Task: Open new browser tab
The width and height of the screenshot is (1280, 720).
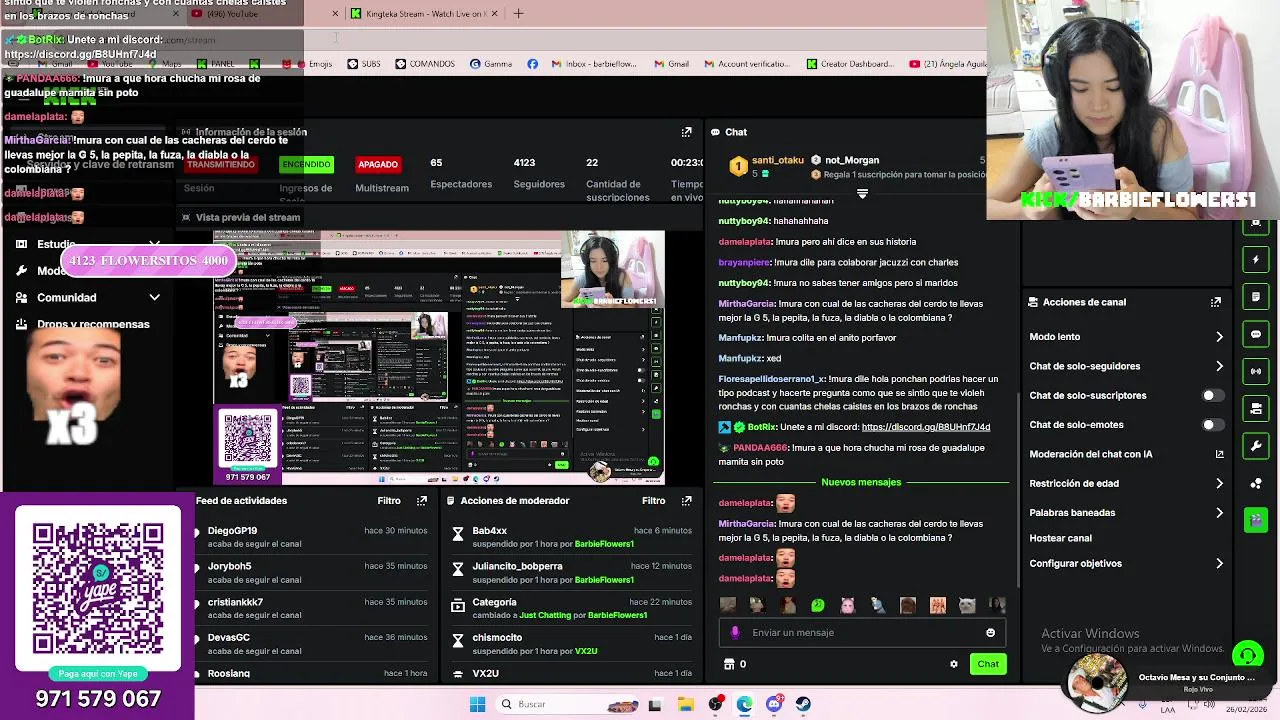Action: coord(518,13)
